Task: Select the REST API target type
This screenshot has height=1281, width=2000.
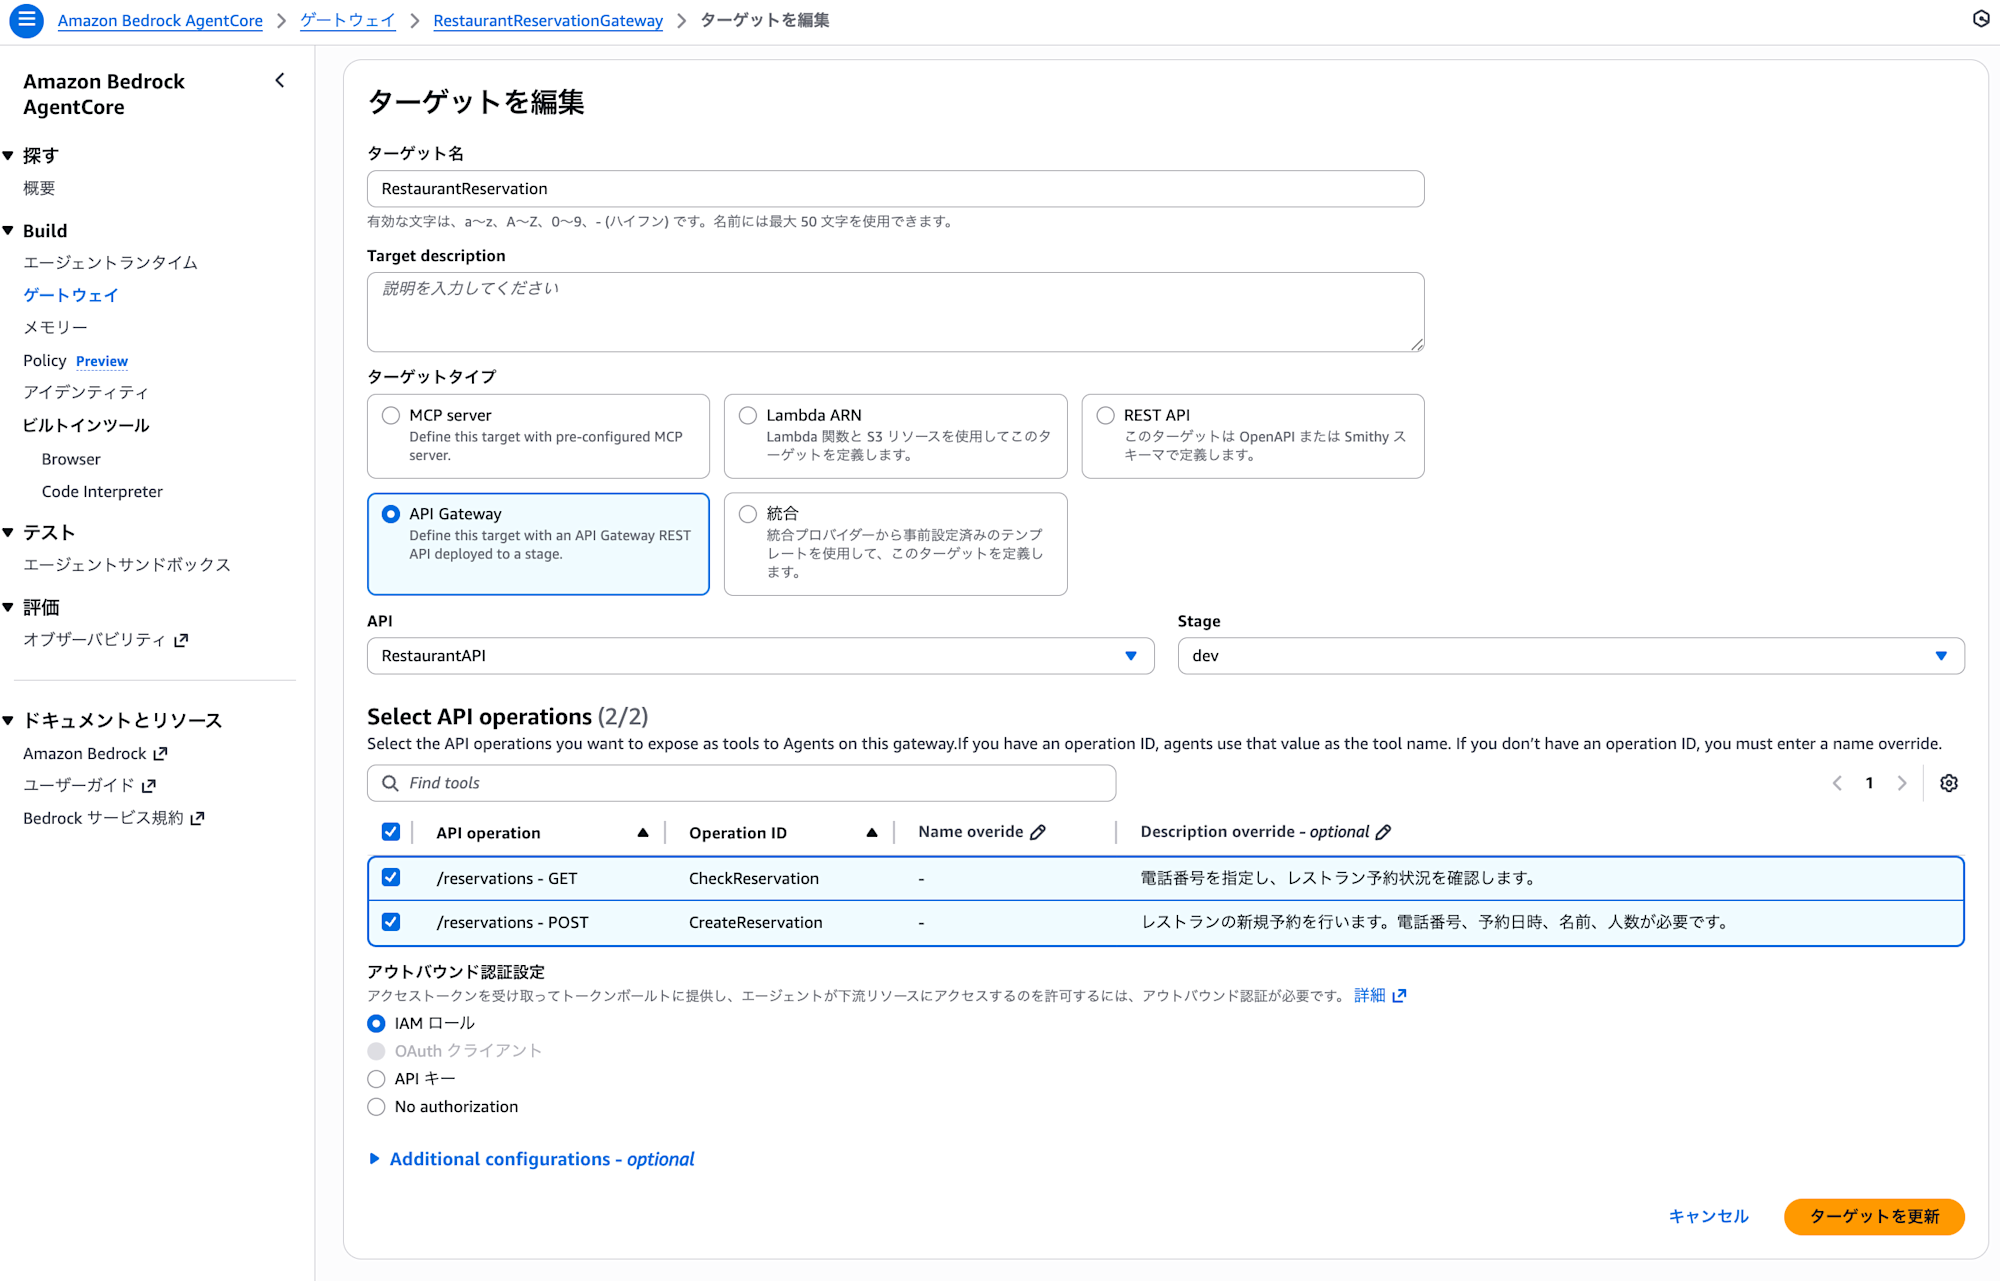Action: point(1105,414)
